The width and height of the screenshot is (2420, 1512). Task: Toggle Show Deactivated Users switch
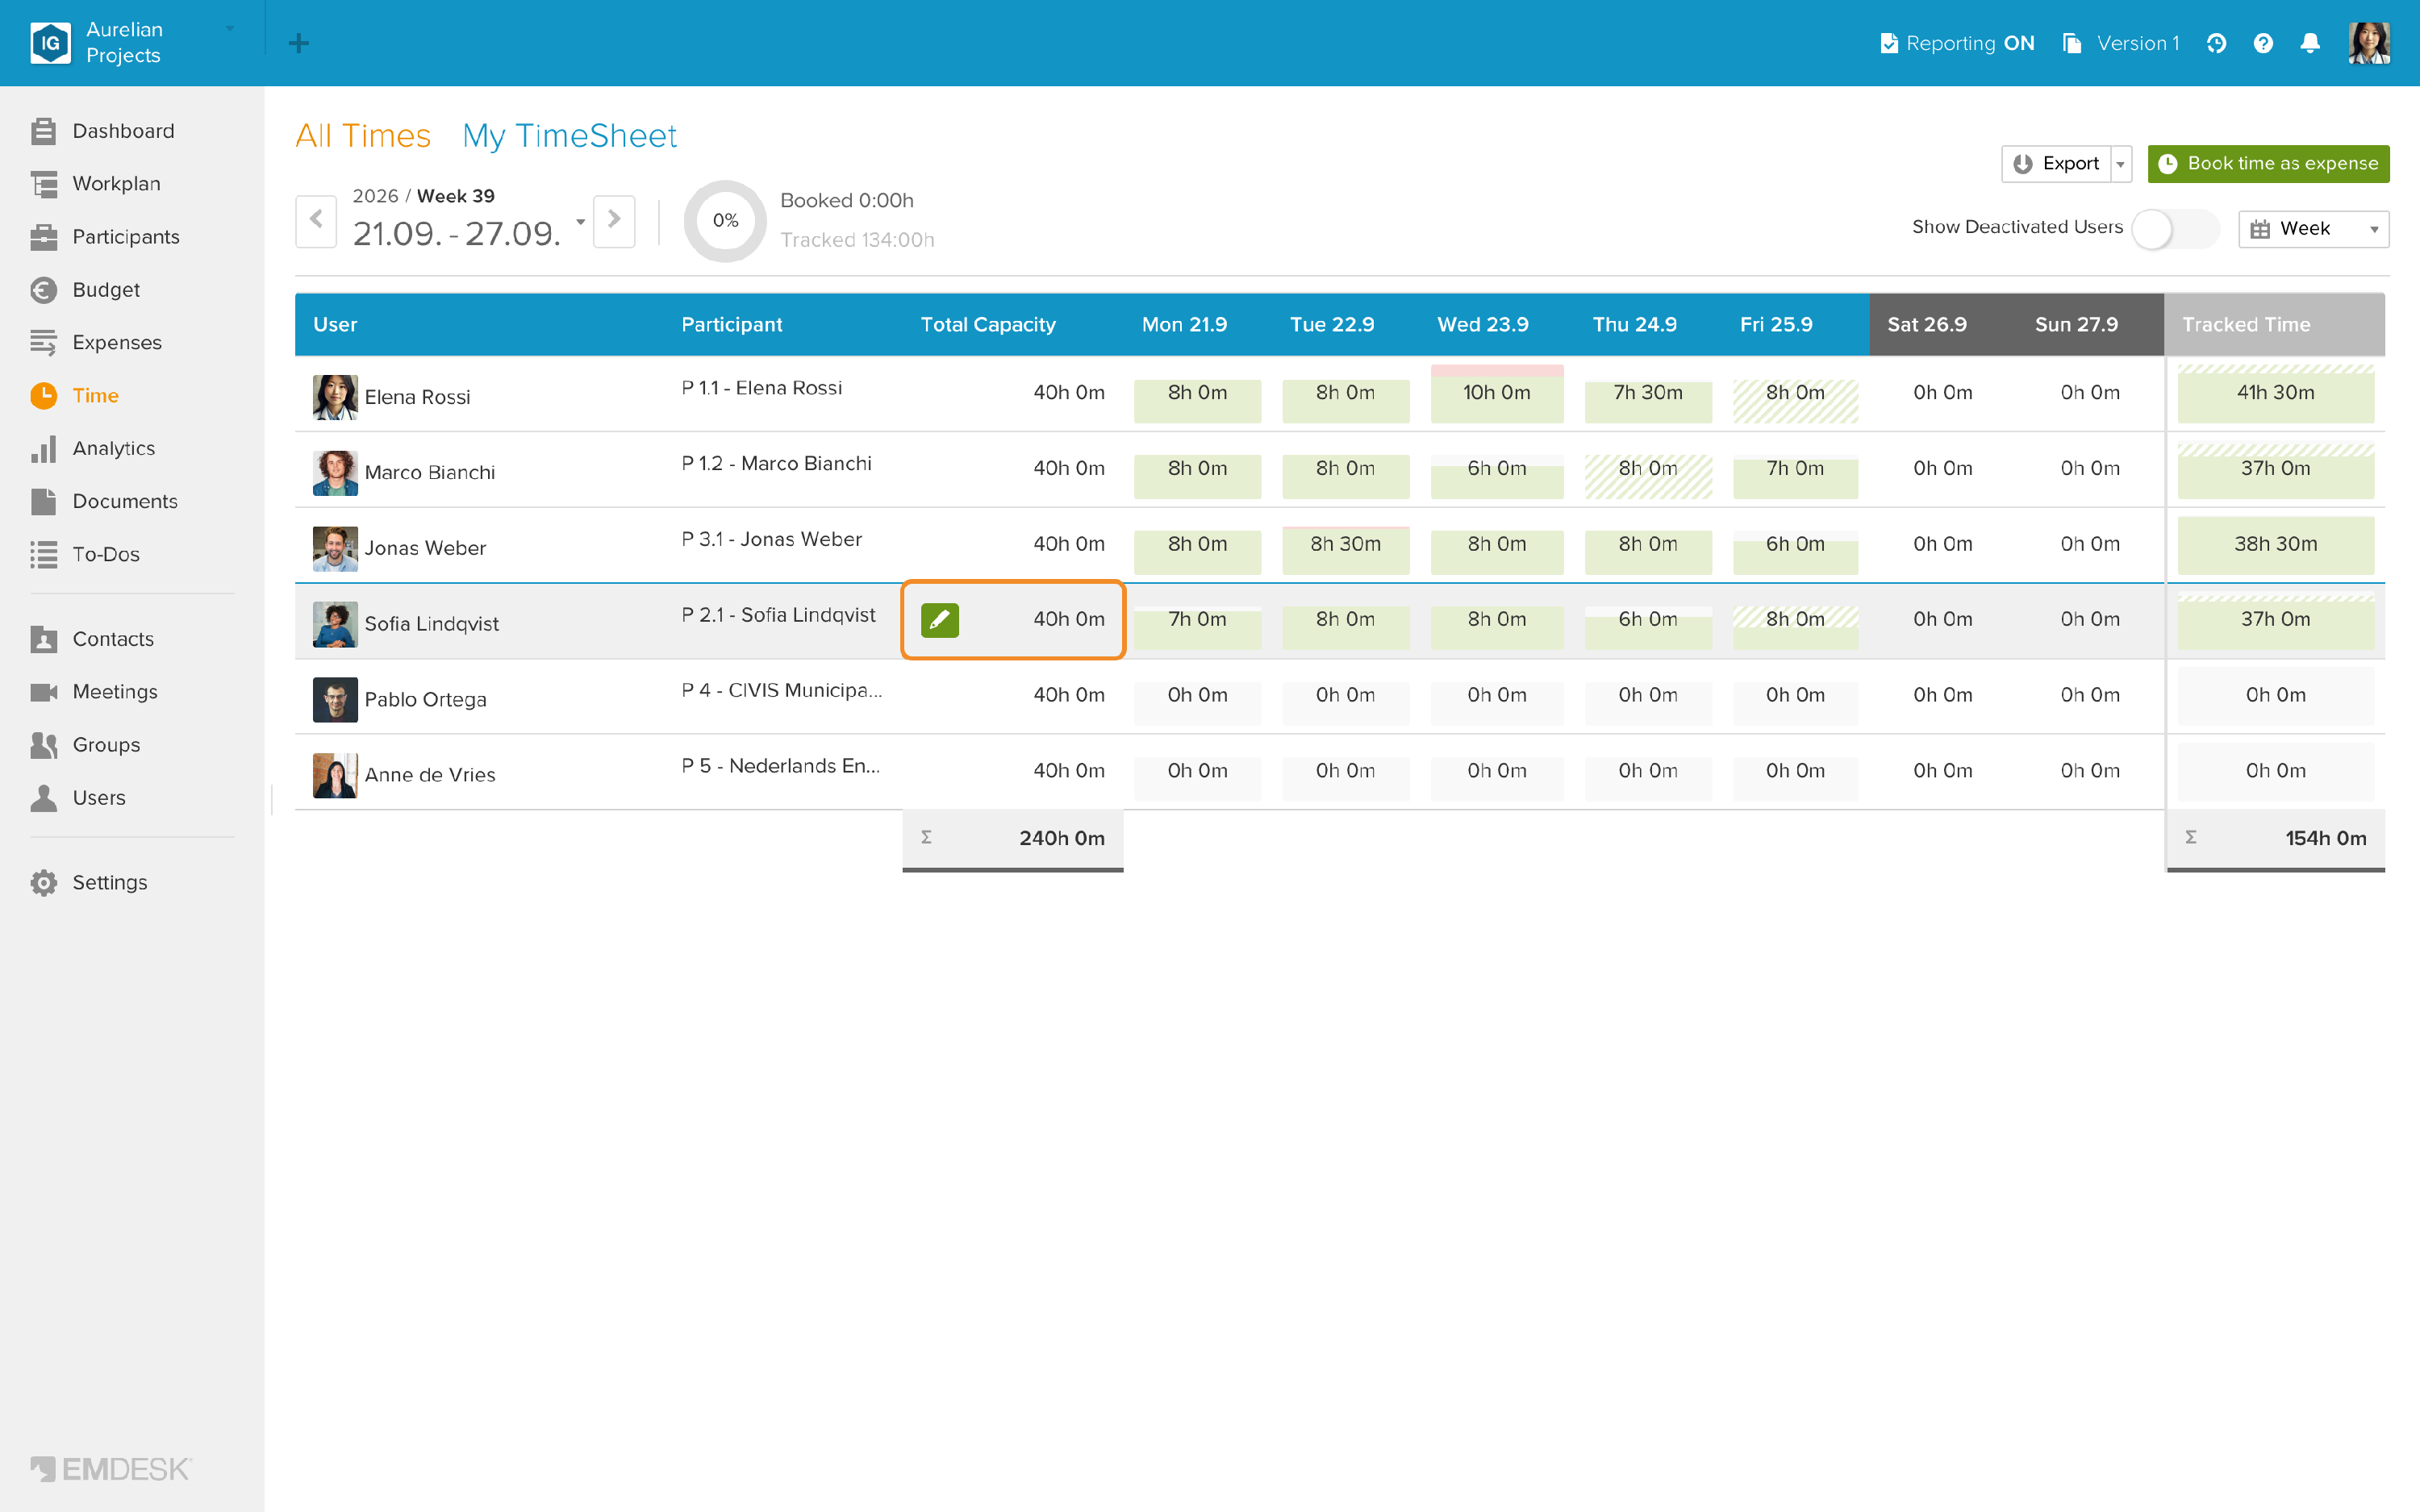click(x=2175, y=229)
